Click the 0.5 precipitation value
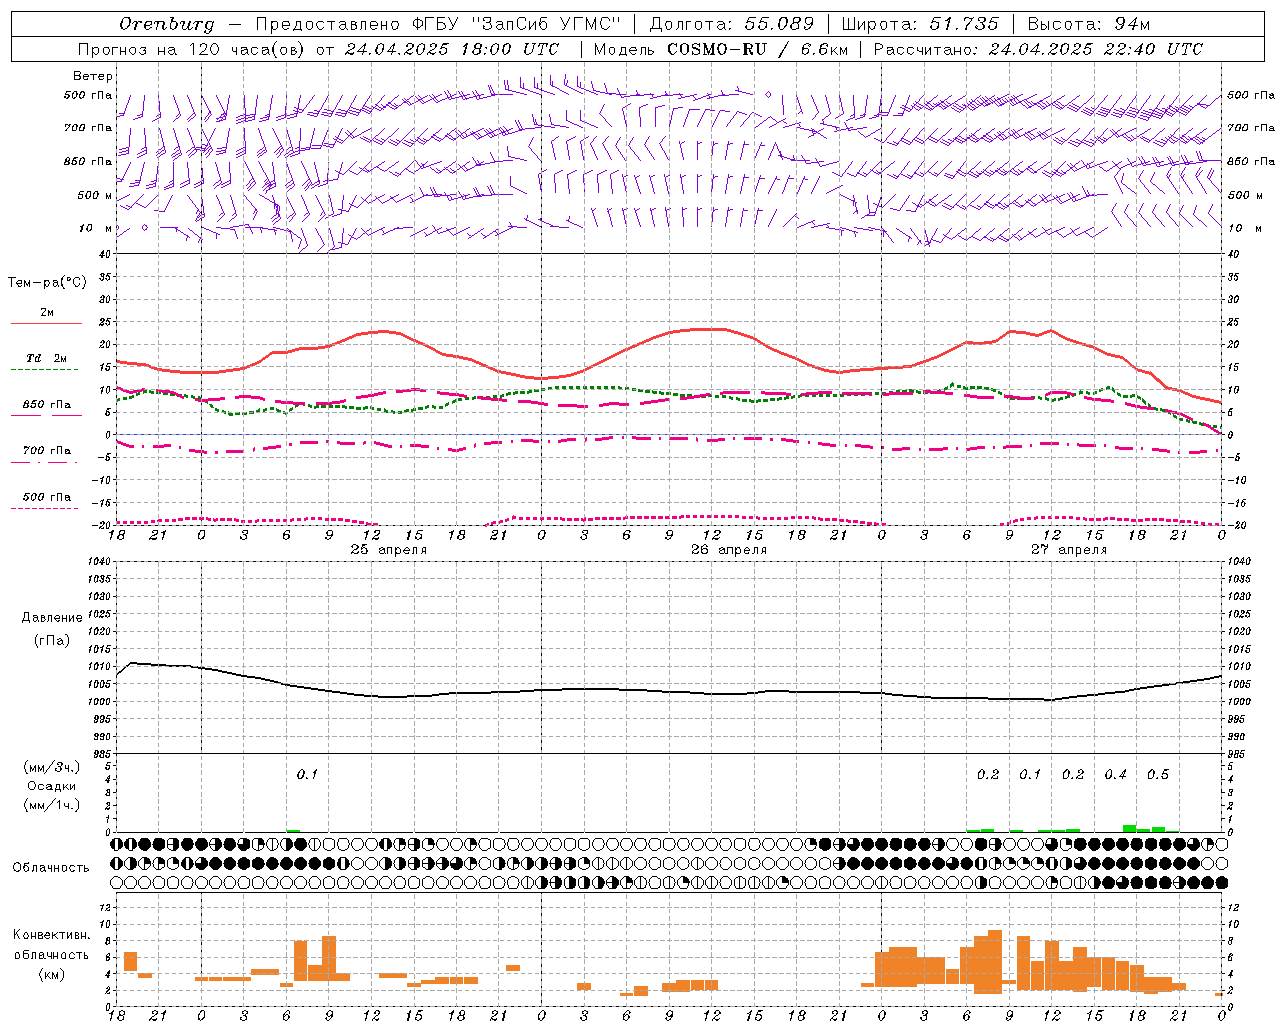This screenshot has height=1024, width=1280. pyautogui.click(x=1158, y=775)
